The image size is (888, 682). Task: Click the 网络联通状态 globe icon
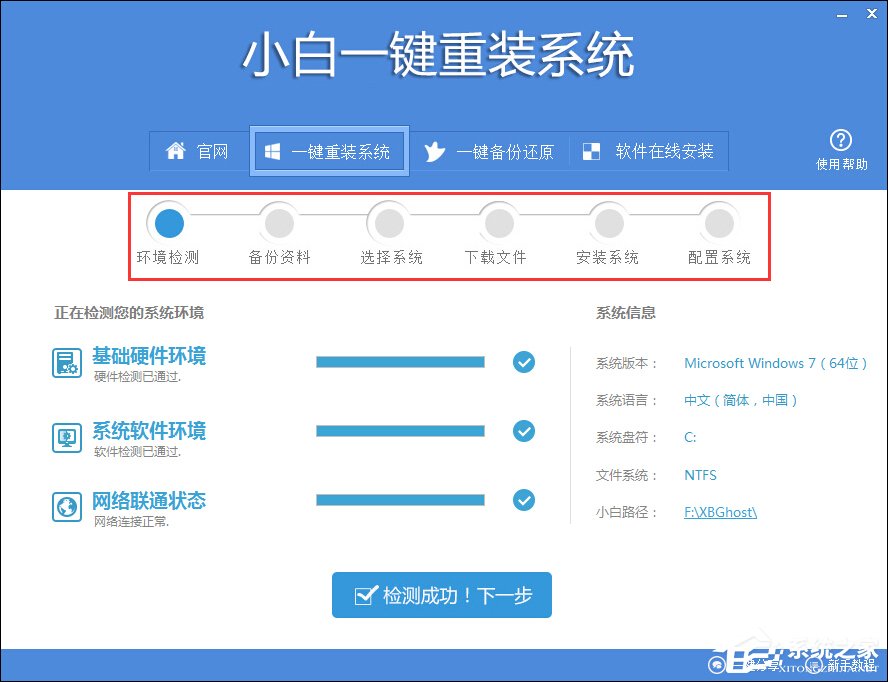click(x=66, y=506)
